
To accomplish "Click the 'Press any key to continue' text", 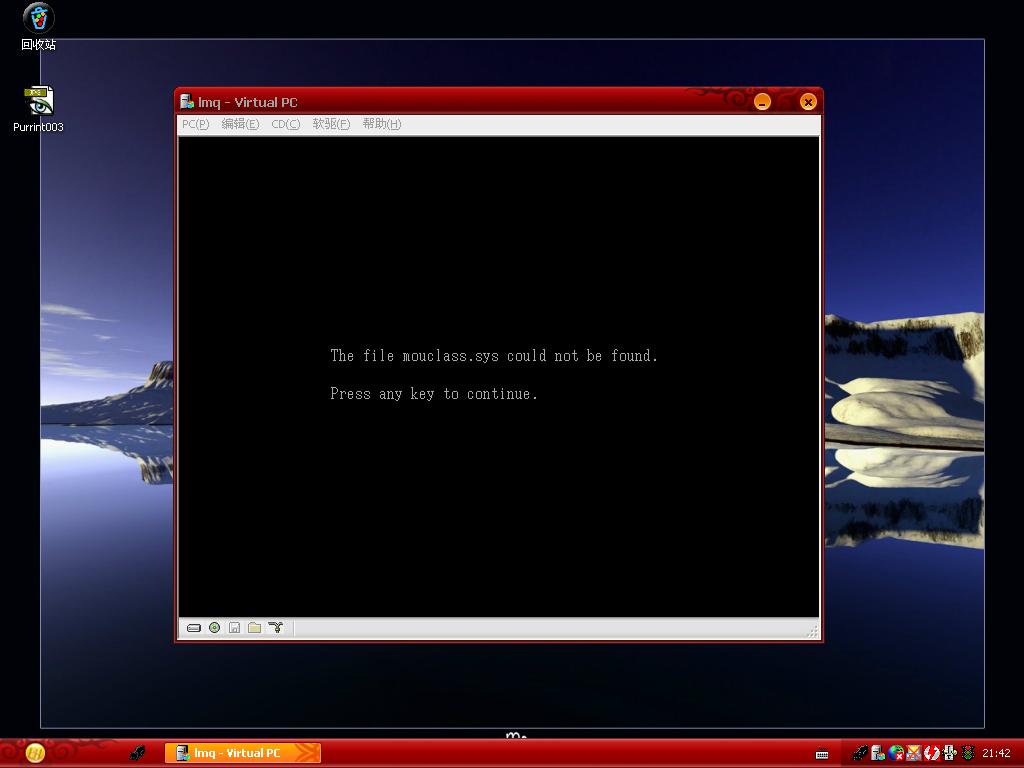I will [434, 394].
